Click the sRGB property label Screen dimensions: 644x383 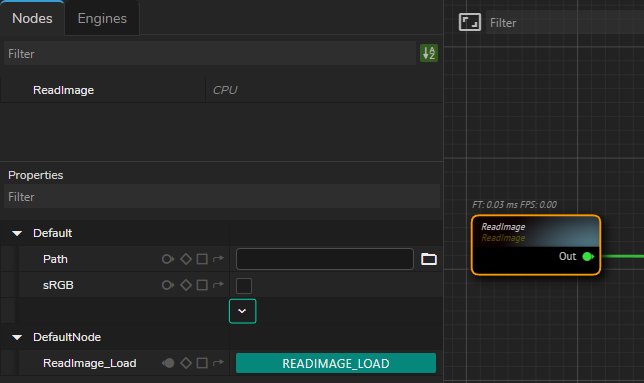[x=58, y=285]
